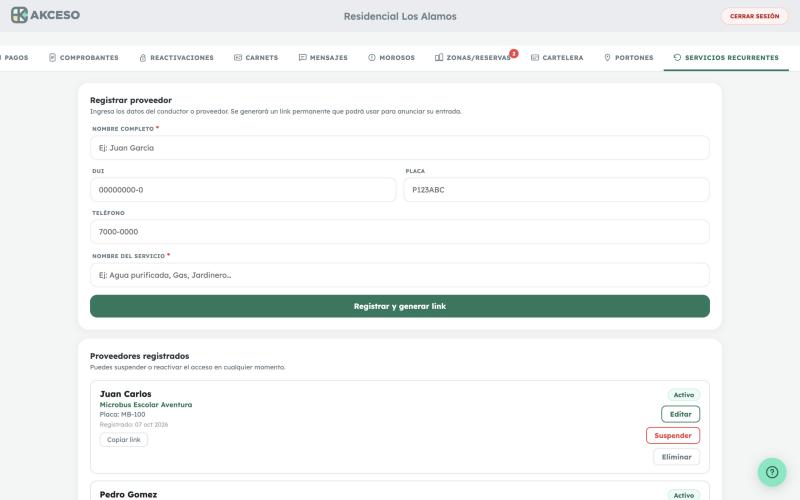Screen dimensions: 800x500
Task: Click the Reactivaciones lock icon
Action: pyautogui.click(x=143, y=58)
